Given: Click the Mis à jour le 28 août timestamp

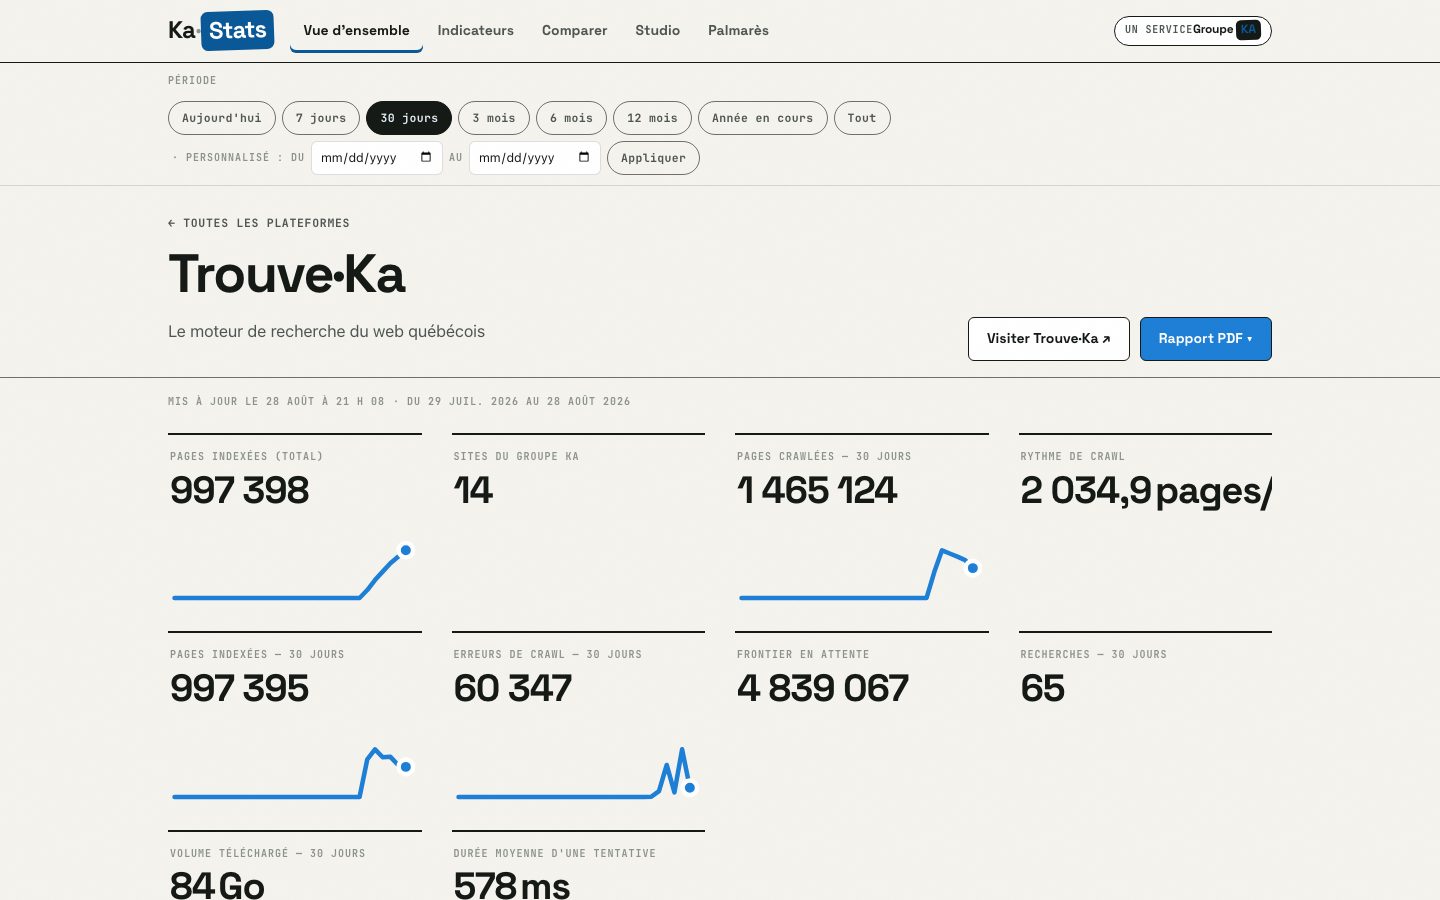Looking at the screenshot, I should point(399,401).
